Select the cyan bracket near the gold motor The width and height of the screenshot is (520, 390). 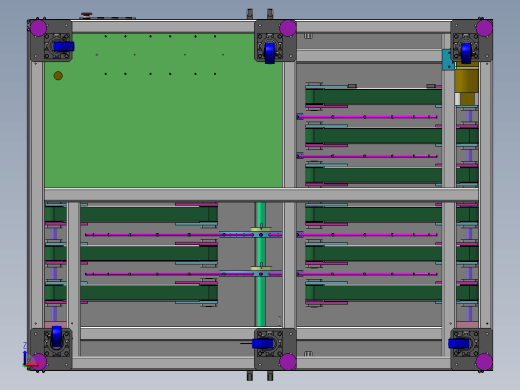point(448,60)
